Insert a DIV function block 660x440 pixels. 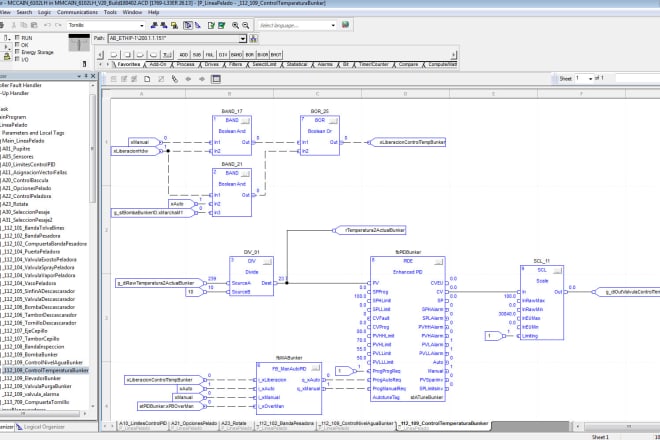223,55
